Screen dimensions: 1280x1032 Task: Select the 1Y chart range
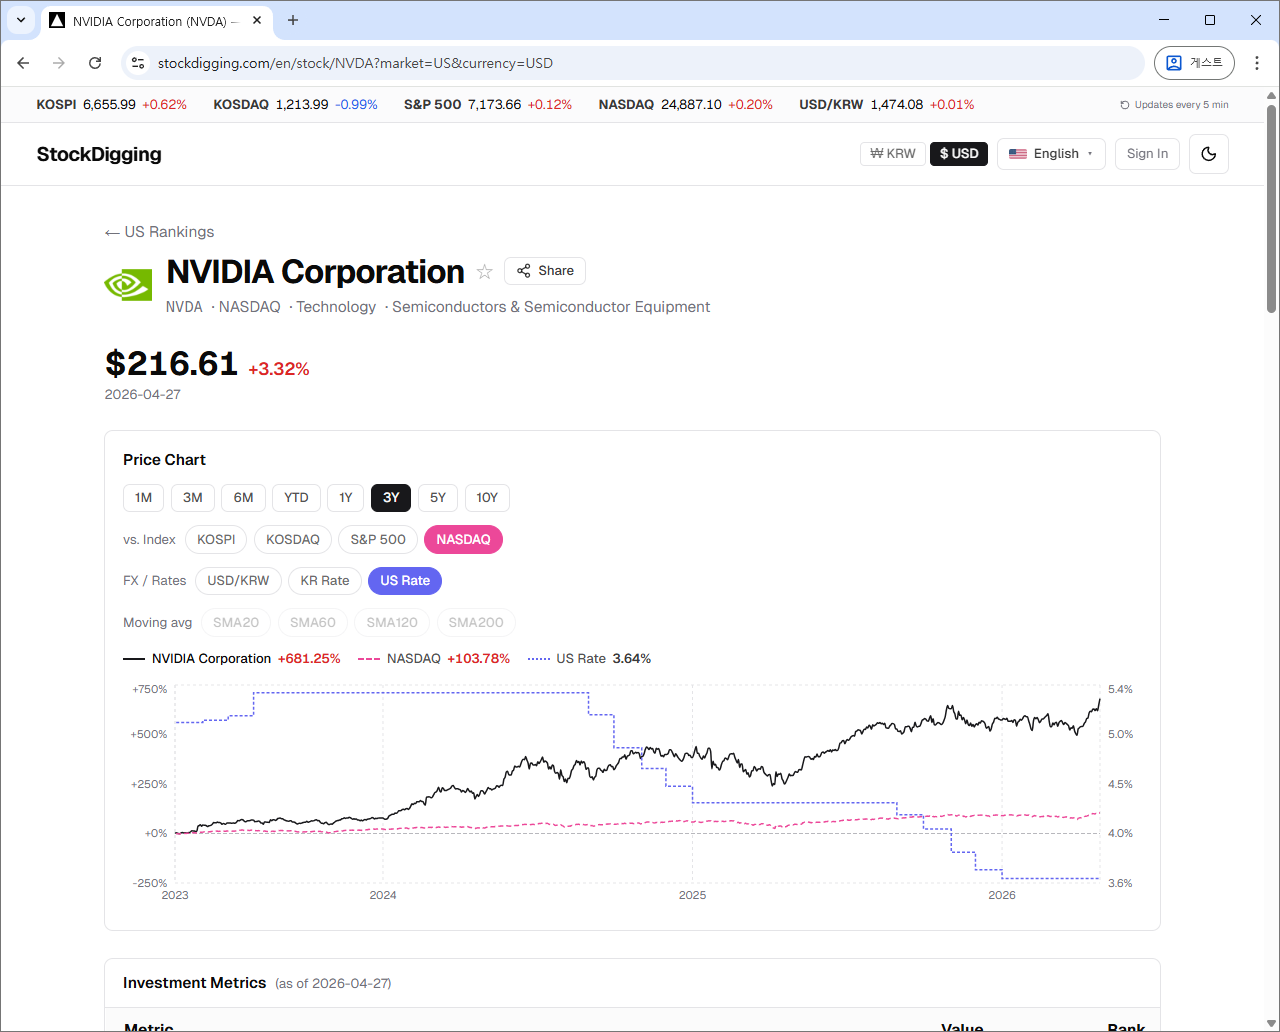(345, 498)
